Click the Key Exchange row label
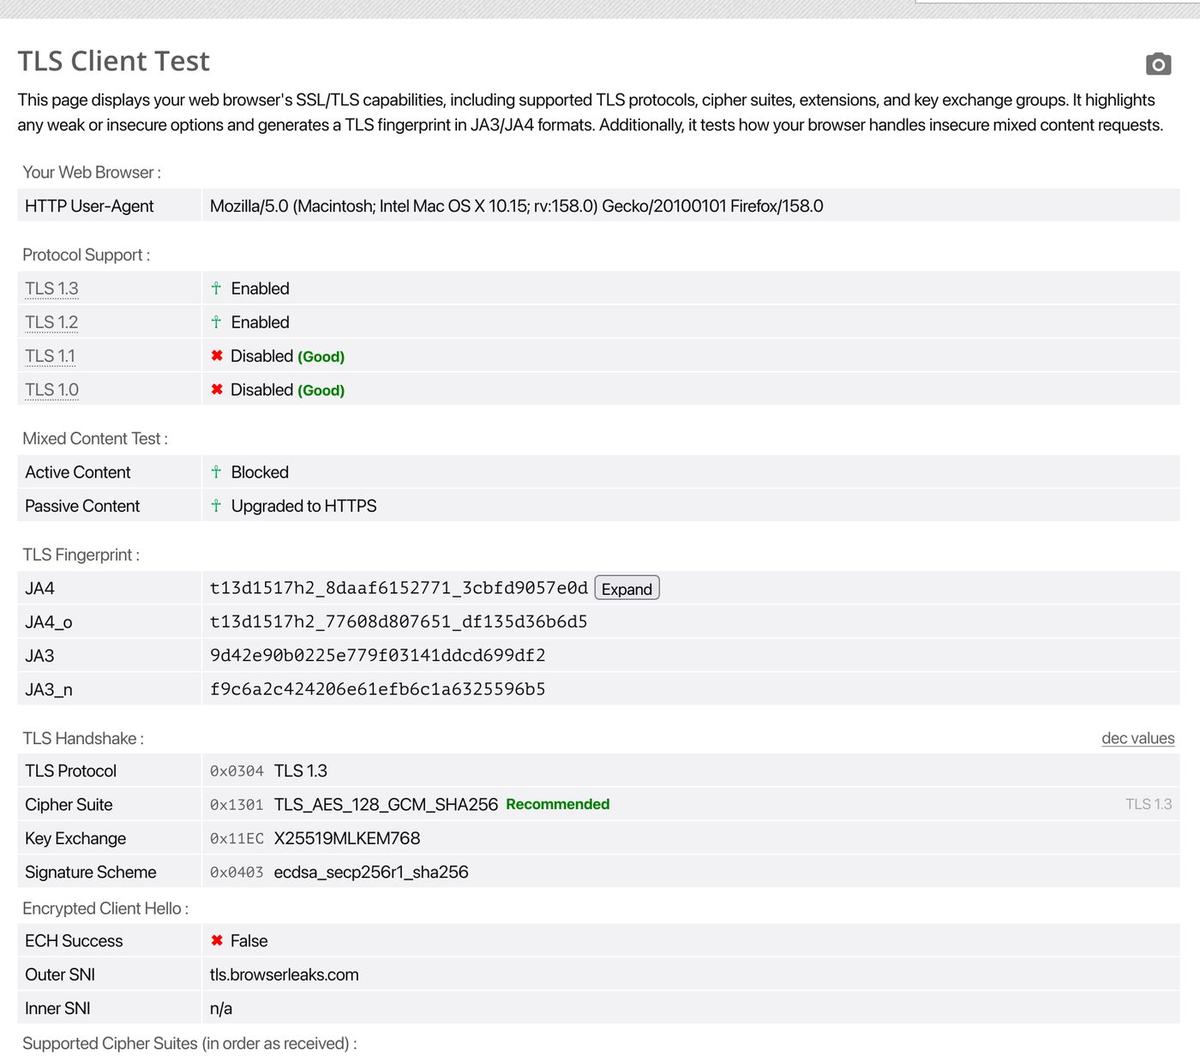This screenshot has height=1056, width=1200. 76,838
